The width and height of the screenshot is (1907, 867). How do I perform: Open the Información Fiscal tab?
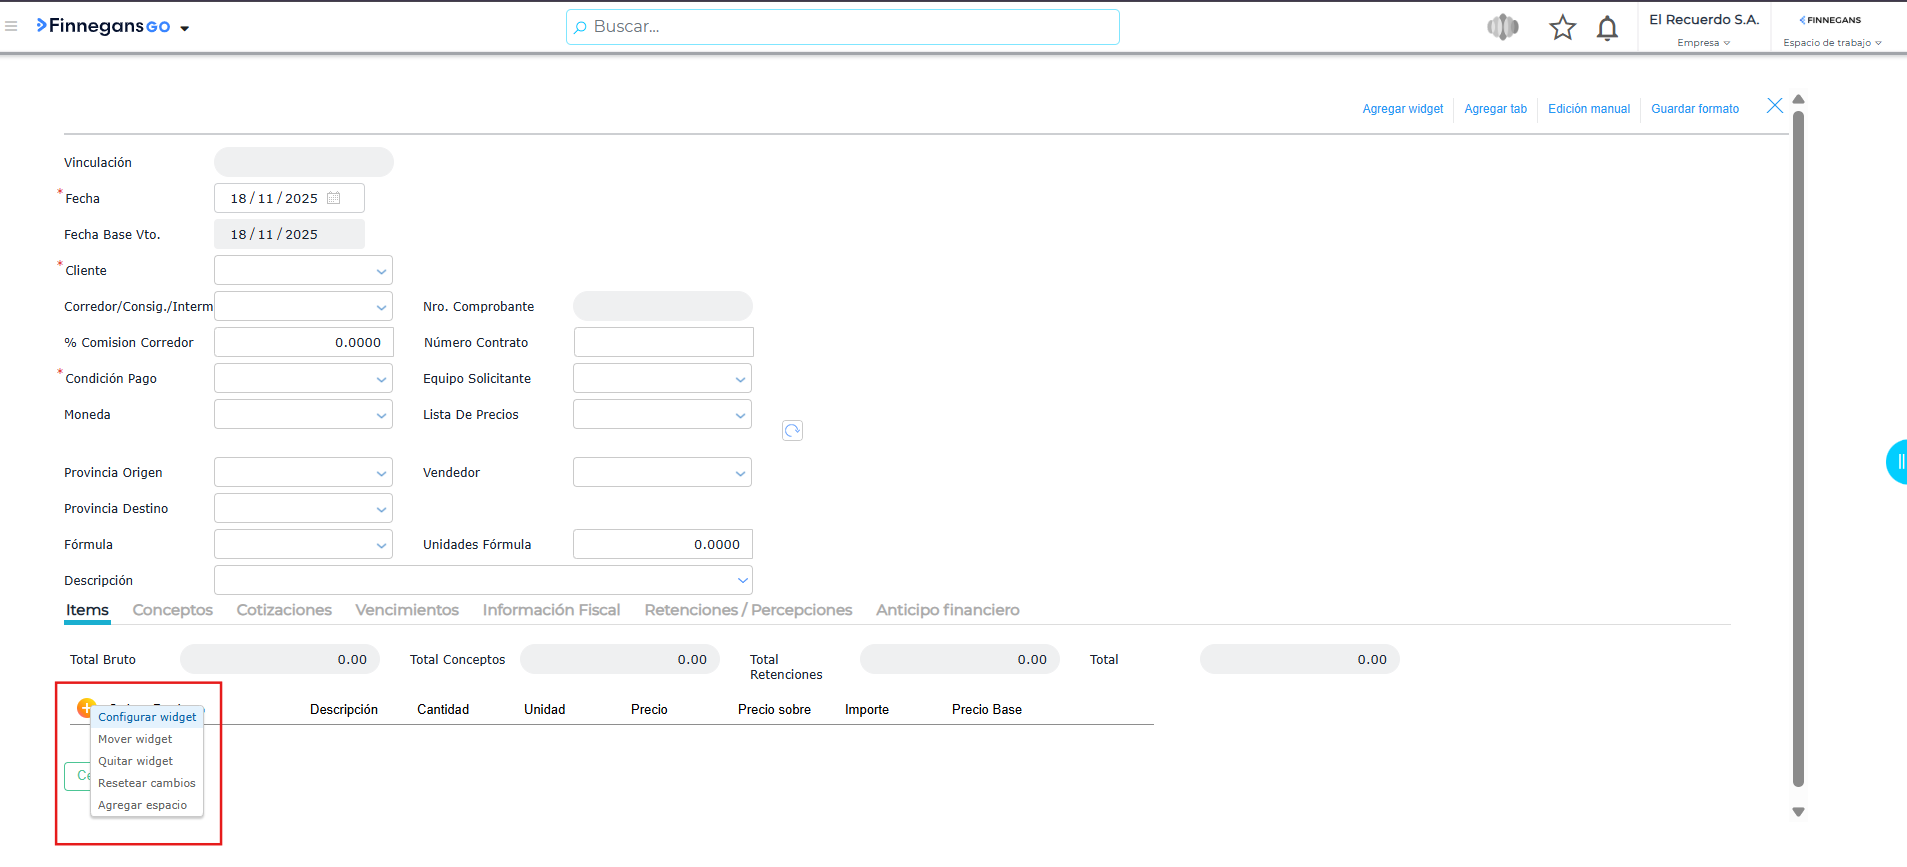[x=551, y=610]
